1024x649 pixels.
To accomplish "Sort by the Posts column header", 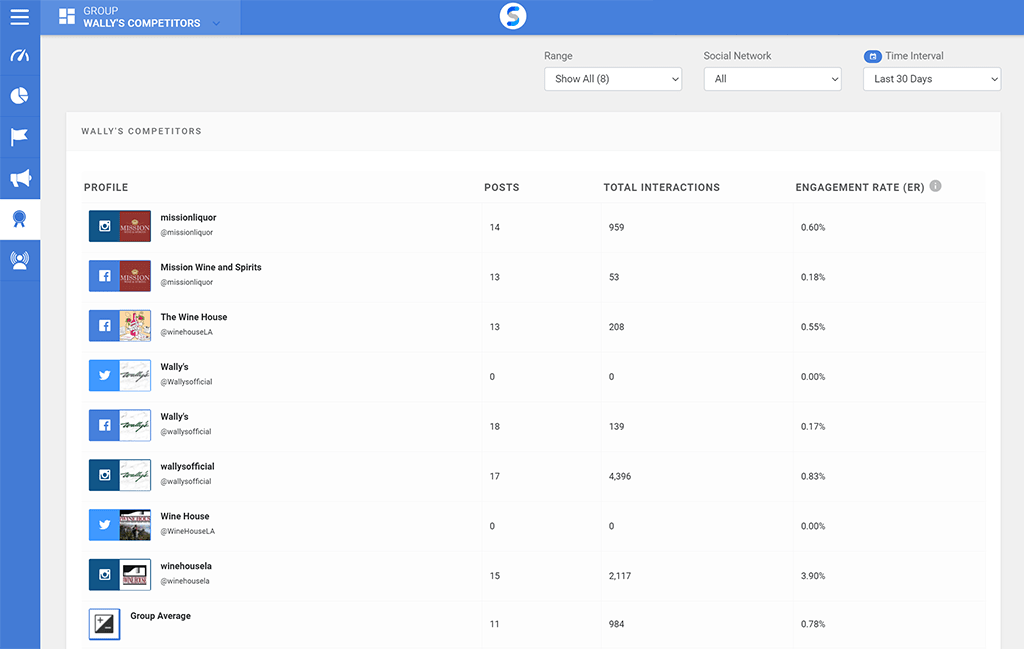I will (501, 187).
